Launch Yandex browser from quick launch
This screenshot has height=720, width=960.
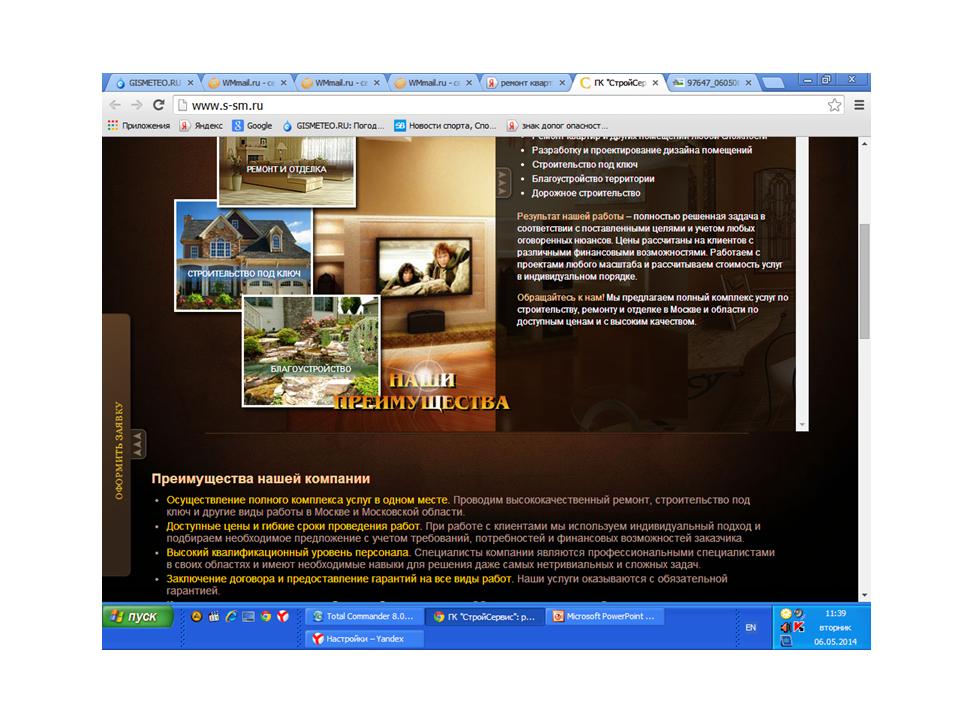283,617
